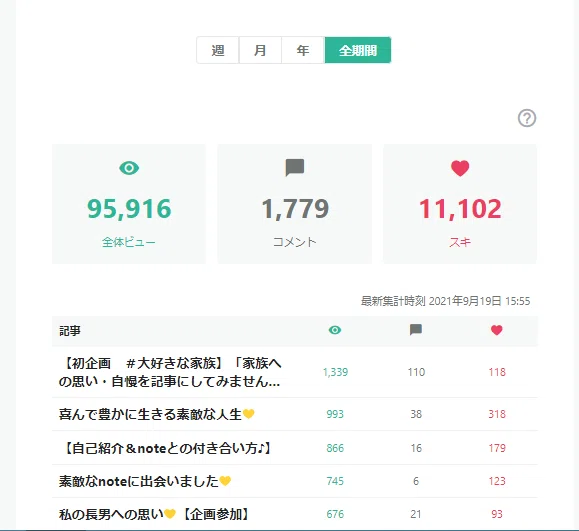The height and width of the screenshot is (531, 579).
Task: Click the comment bubble icon in コメント card
Action: tap(295, 168)
